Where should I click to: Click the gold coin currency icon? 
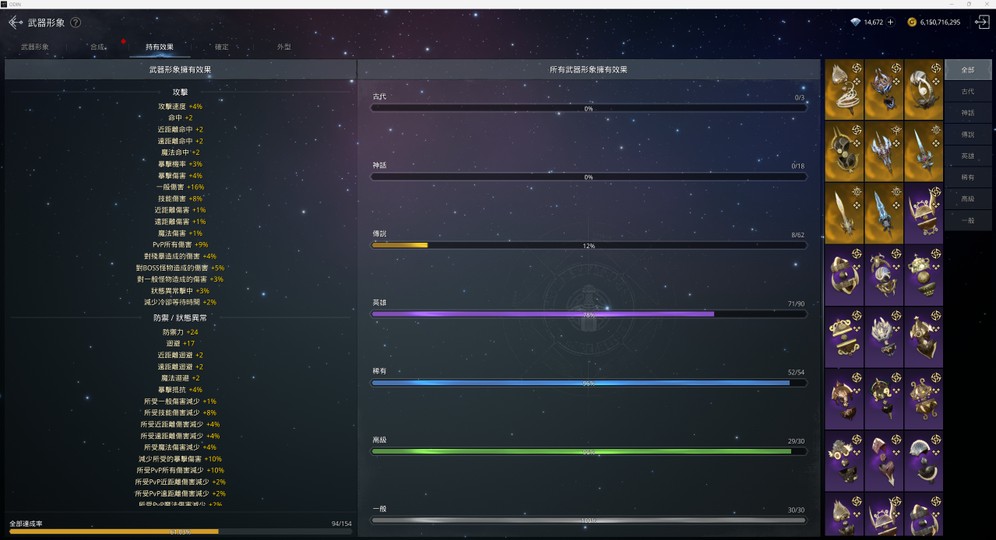point(912,22)
